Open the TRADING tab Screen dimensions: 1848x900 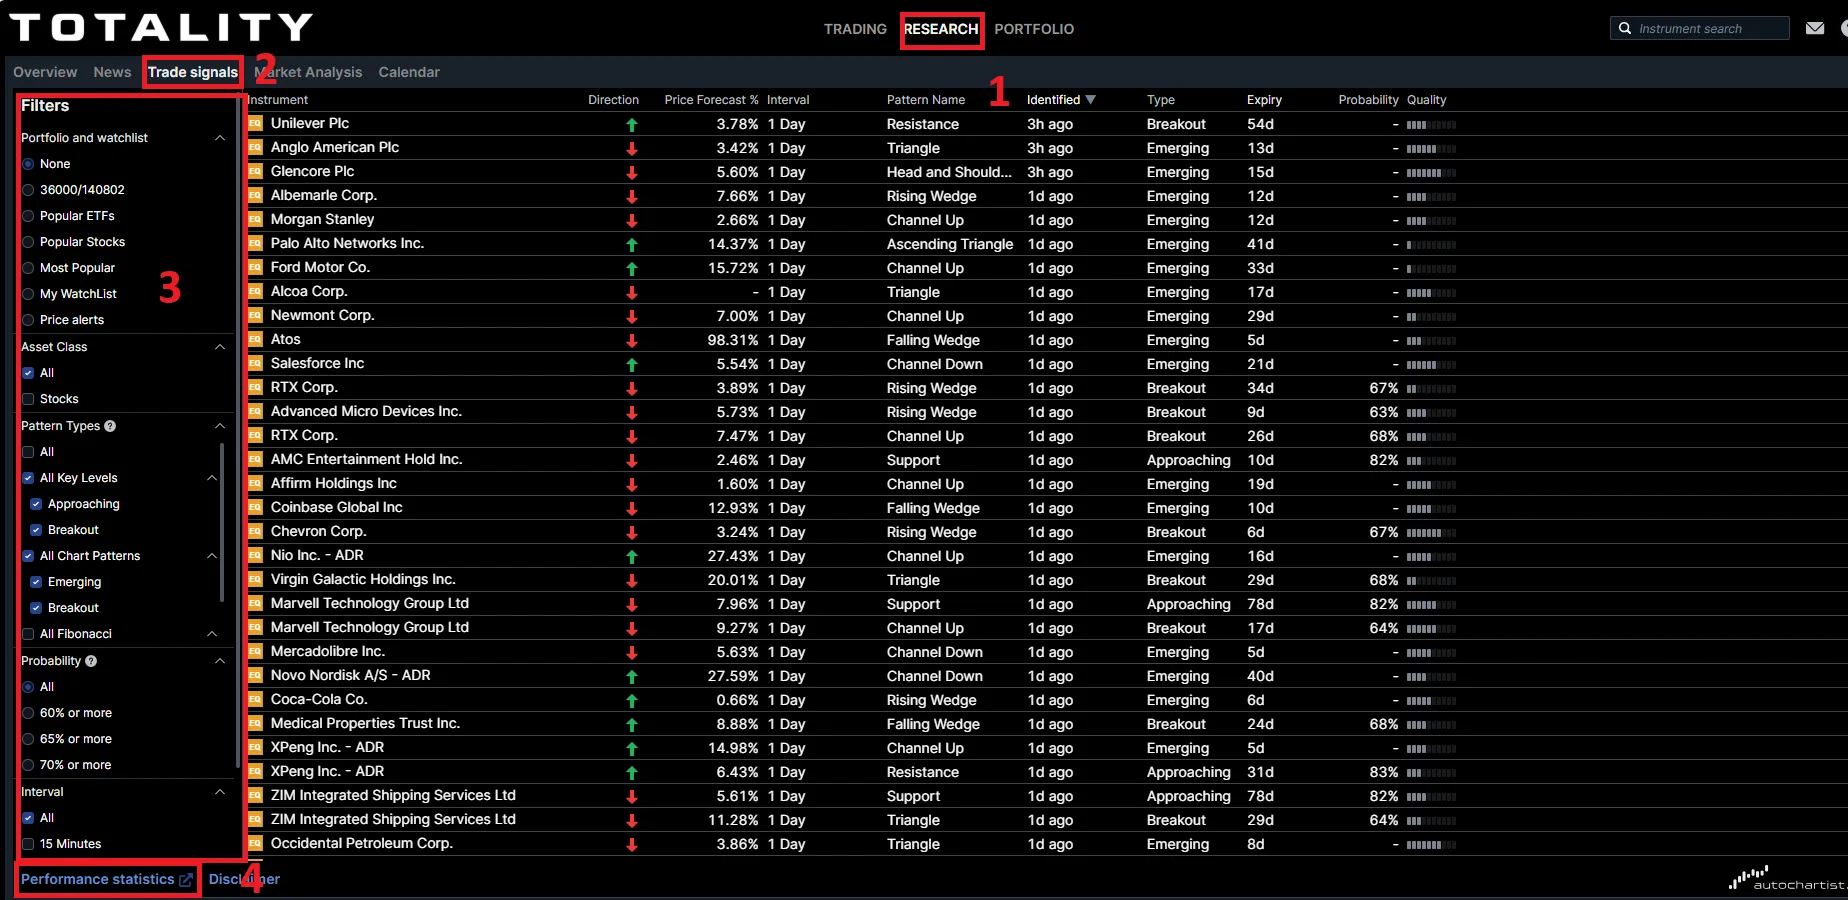(x=855, y=29)
